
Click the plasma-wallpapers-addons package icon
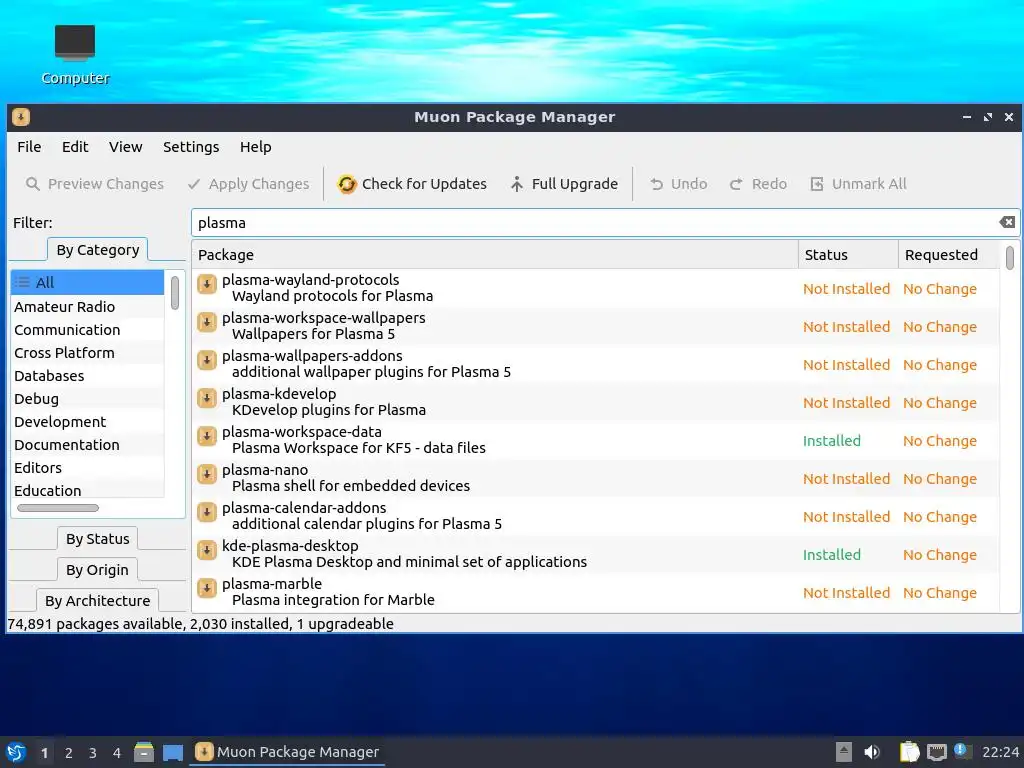click(207, 360)
